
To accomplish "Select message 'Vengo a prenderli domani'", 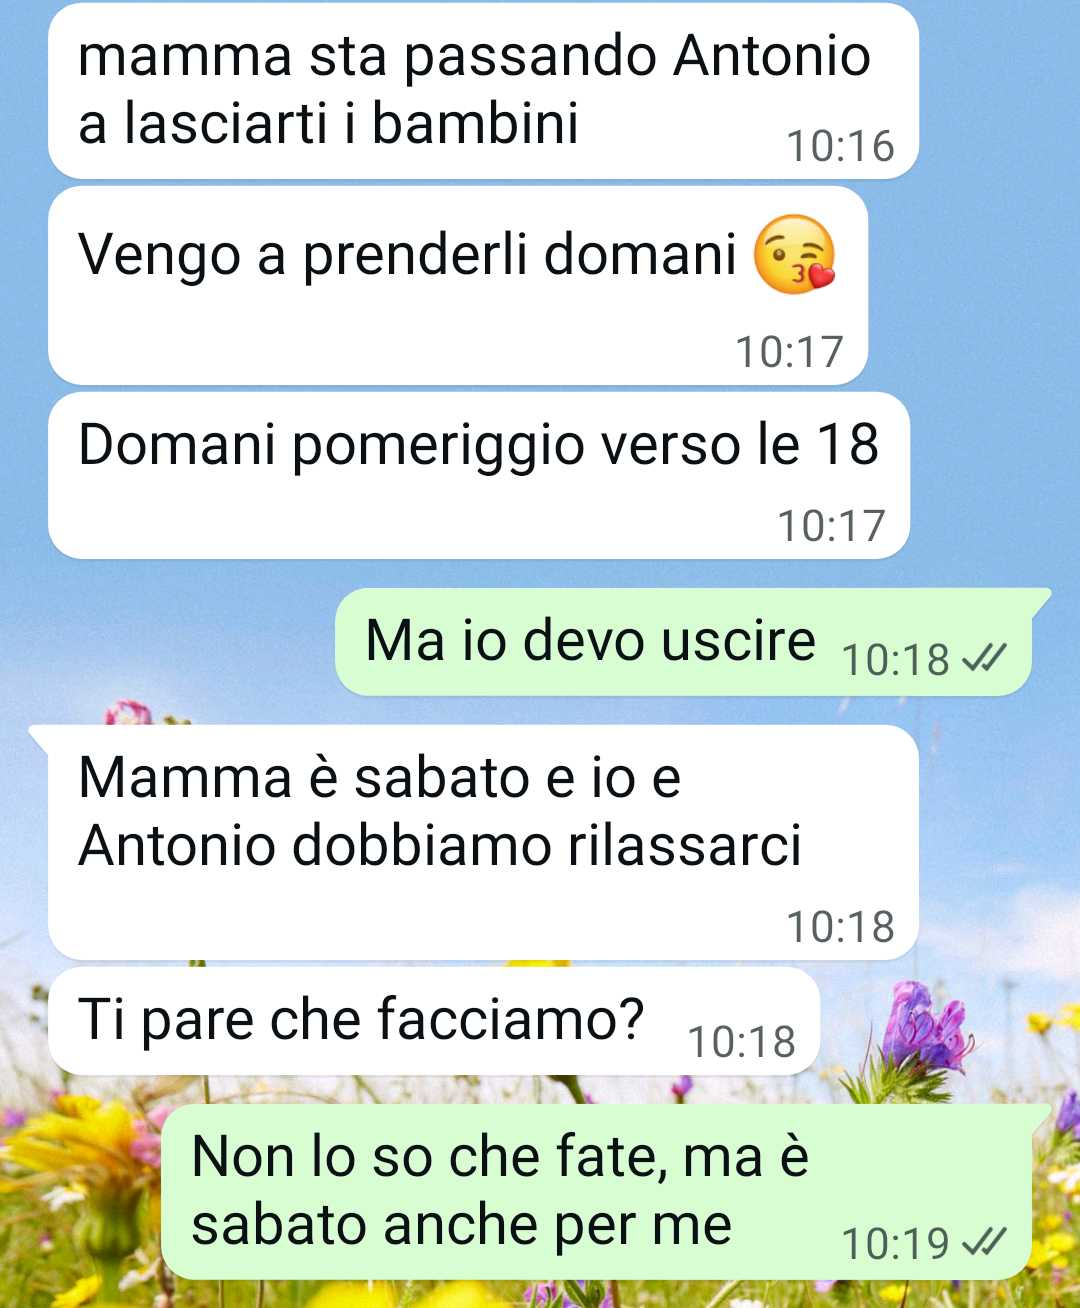I will [x=458, y=286].
